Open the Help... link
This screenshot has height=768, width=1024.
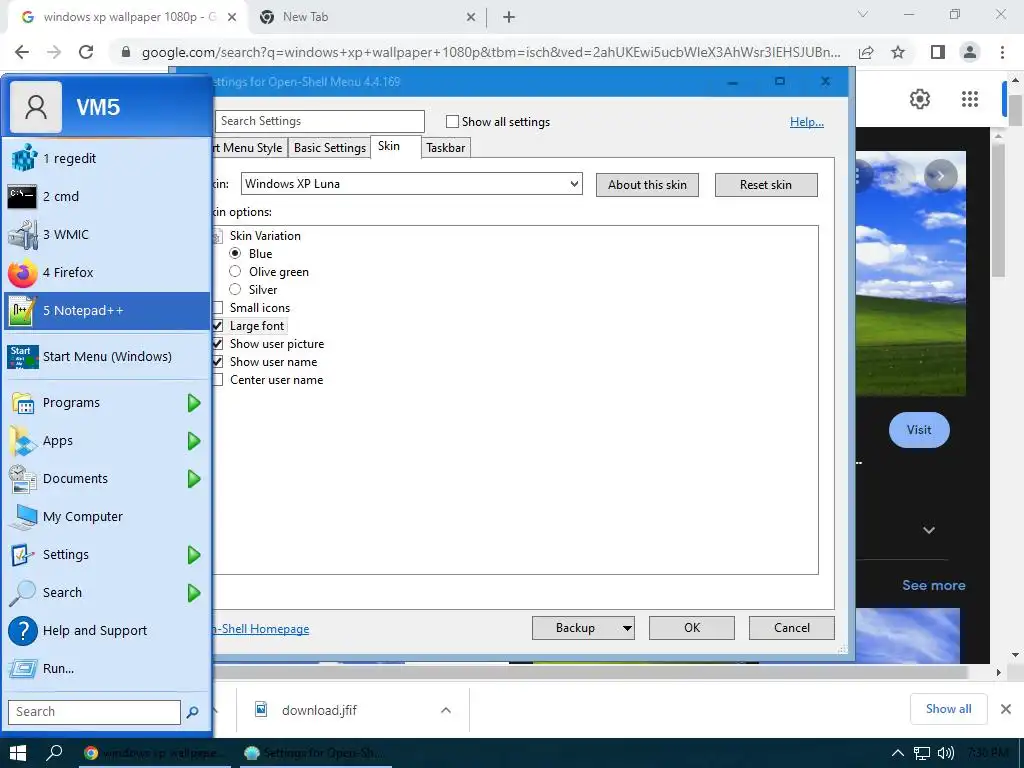[x=807, y=122]
